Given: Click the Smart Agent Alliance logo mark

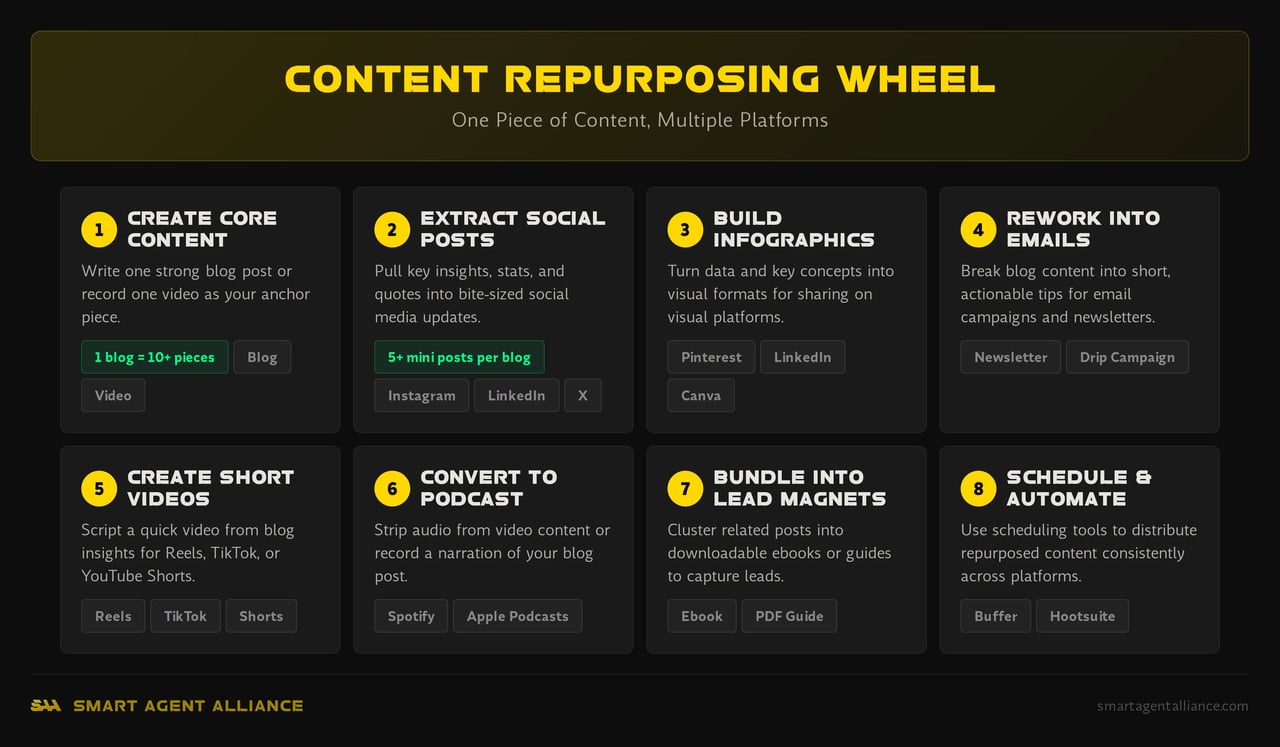Looking at the screenshot, I should [x=44, y=705].
